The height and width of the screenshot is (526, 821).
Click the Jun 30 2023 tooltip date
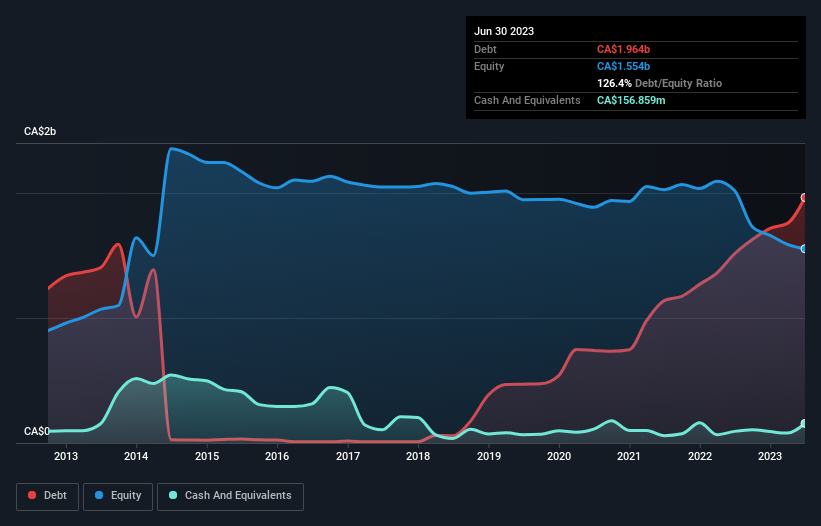(x=504, y=31)
